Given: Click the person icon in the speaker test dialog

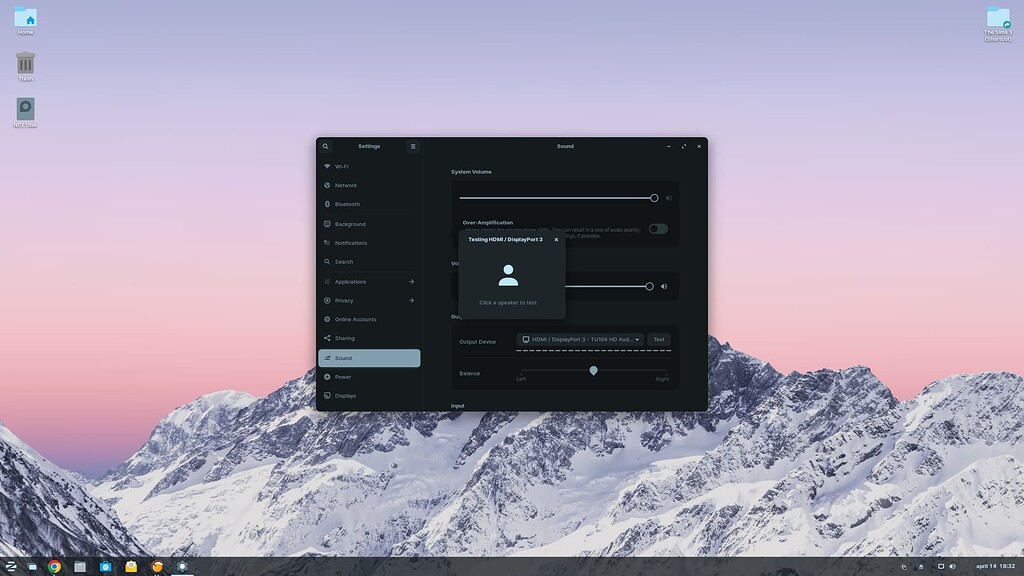Looking at the screenshot, I should [508, 275].
